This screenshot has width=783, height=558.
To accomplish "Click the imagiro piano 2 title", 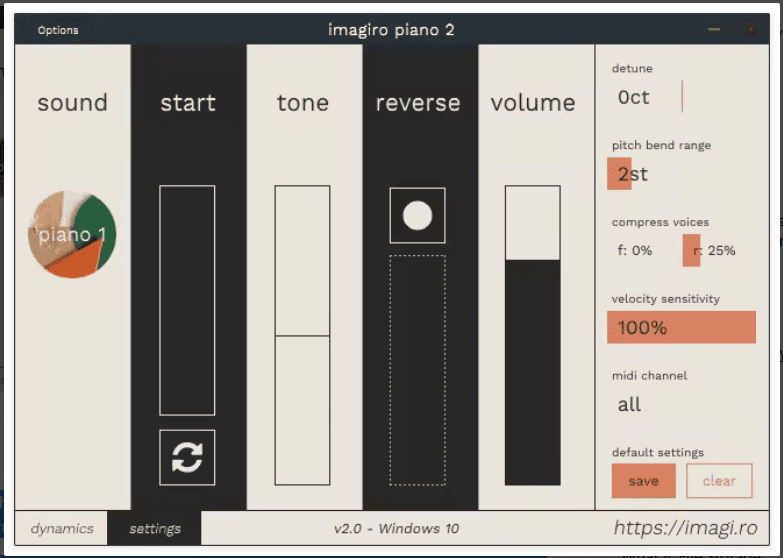I will [x=391, y=29].
